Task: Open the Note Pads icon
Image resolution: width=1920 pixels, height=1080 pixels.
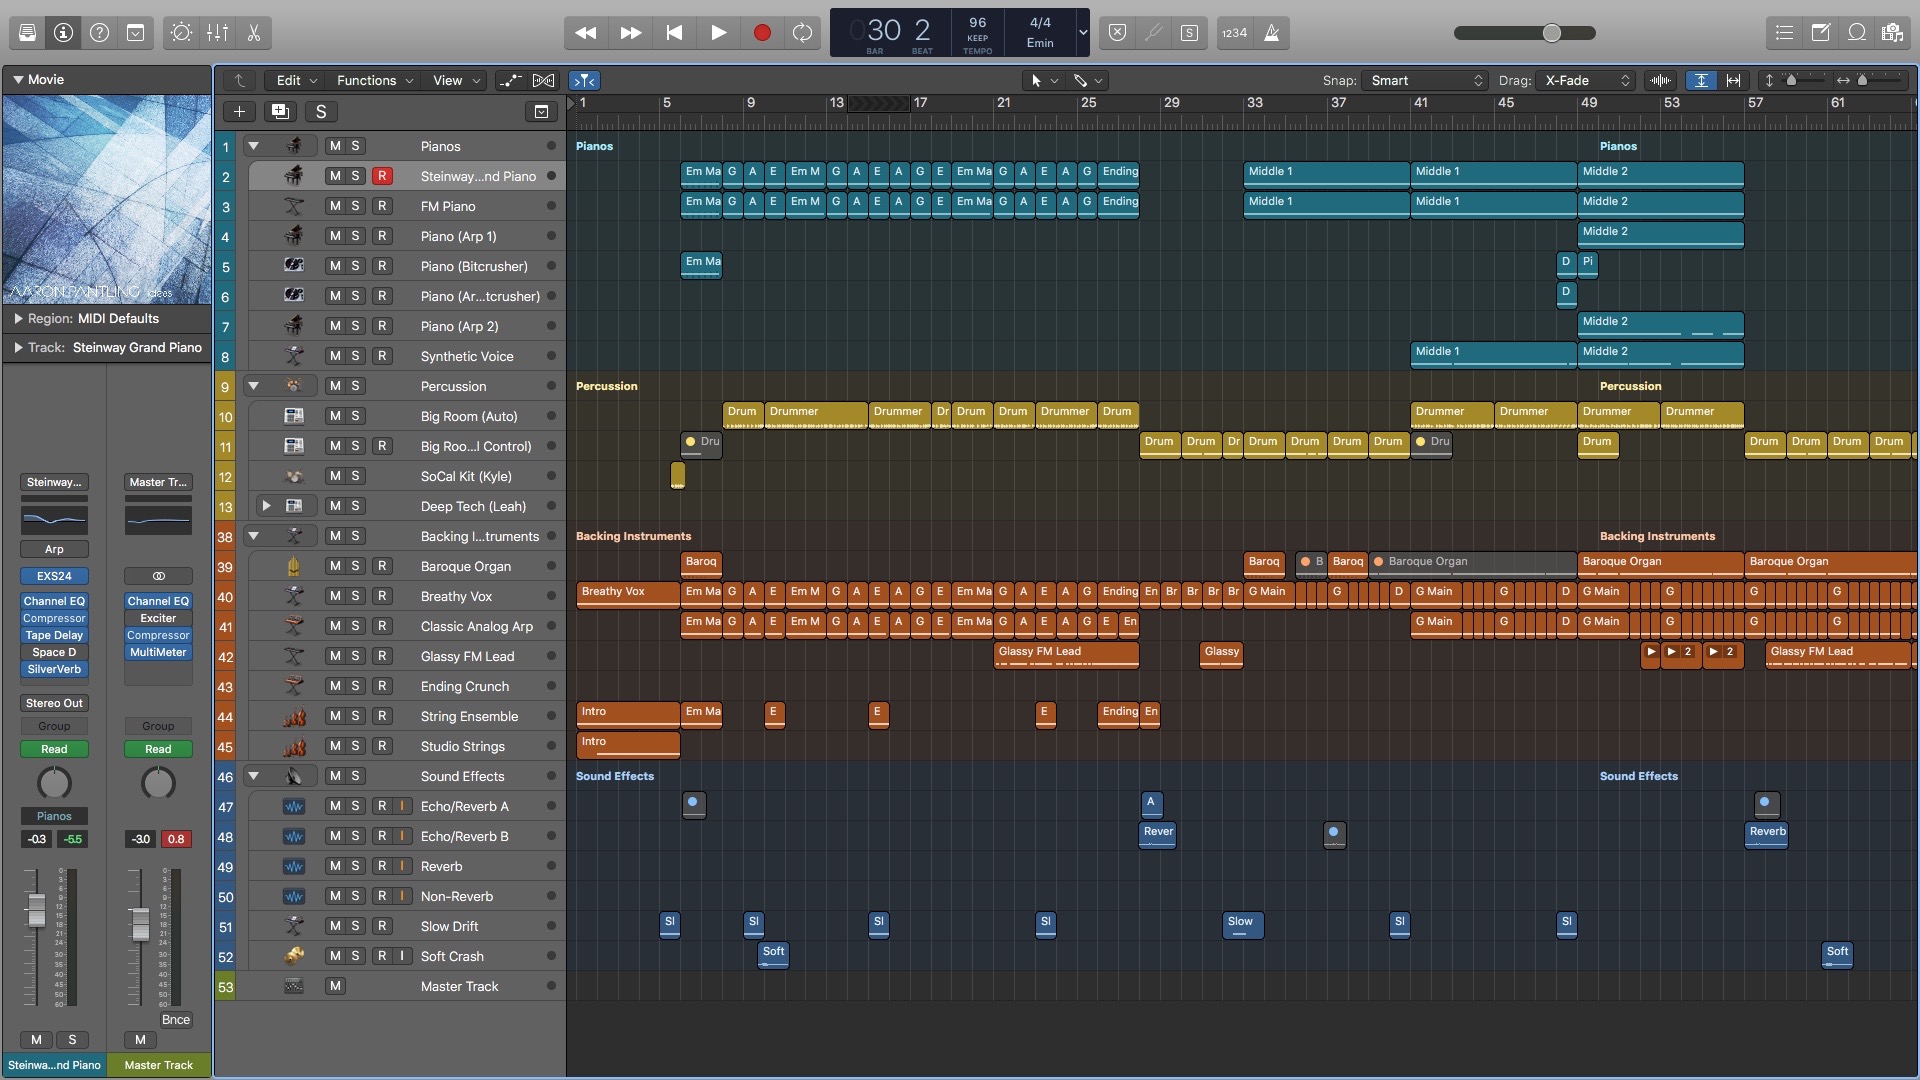Action: click(1820, 33)
